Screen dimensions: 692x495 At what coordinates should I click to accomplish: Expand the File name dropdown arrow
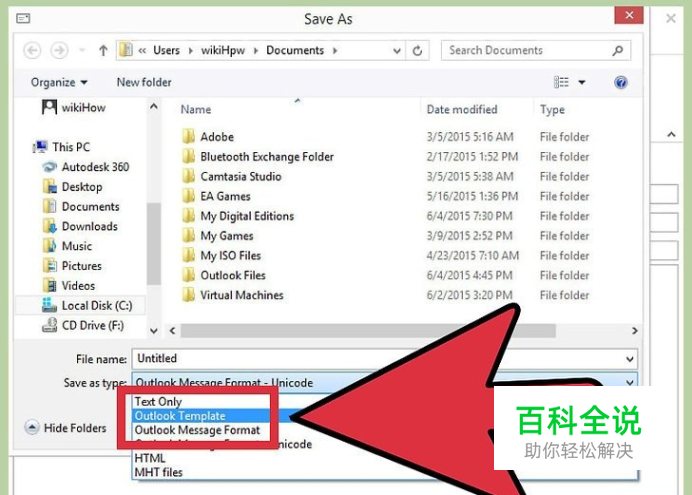click(x=630, y=359)
